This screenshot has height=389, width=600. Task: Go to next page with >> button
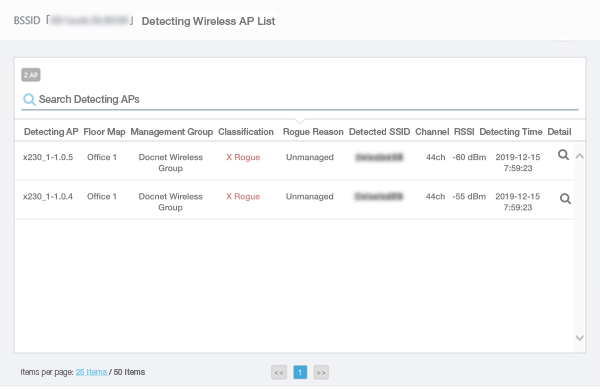(321, 372)
